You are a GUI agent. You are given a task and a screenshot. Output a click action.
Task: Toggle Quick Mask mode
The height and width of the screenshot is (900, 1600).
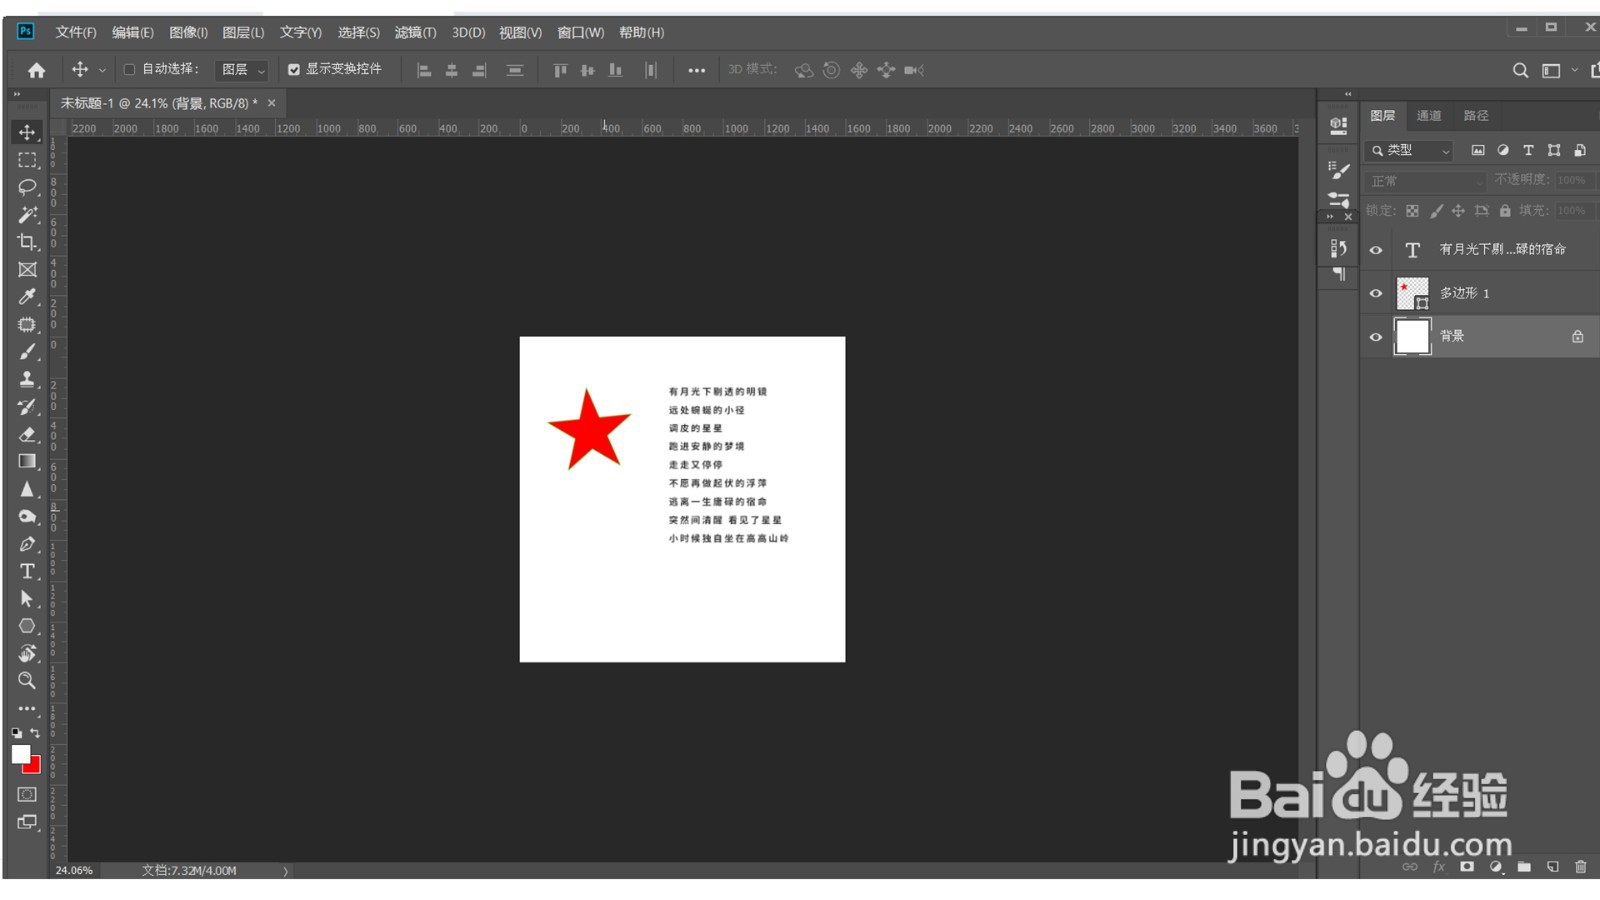(x=27, y=794)
